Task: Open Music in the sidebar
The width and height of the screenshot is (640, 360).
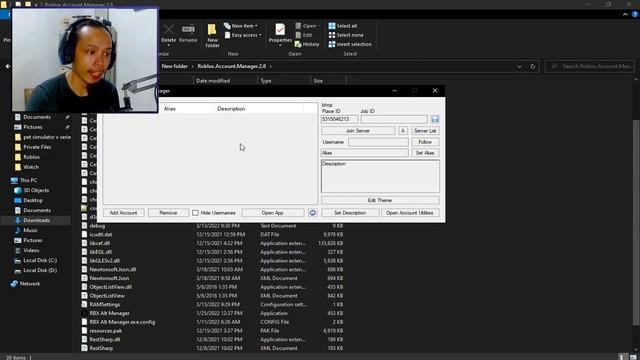Action: pos(26,230)
